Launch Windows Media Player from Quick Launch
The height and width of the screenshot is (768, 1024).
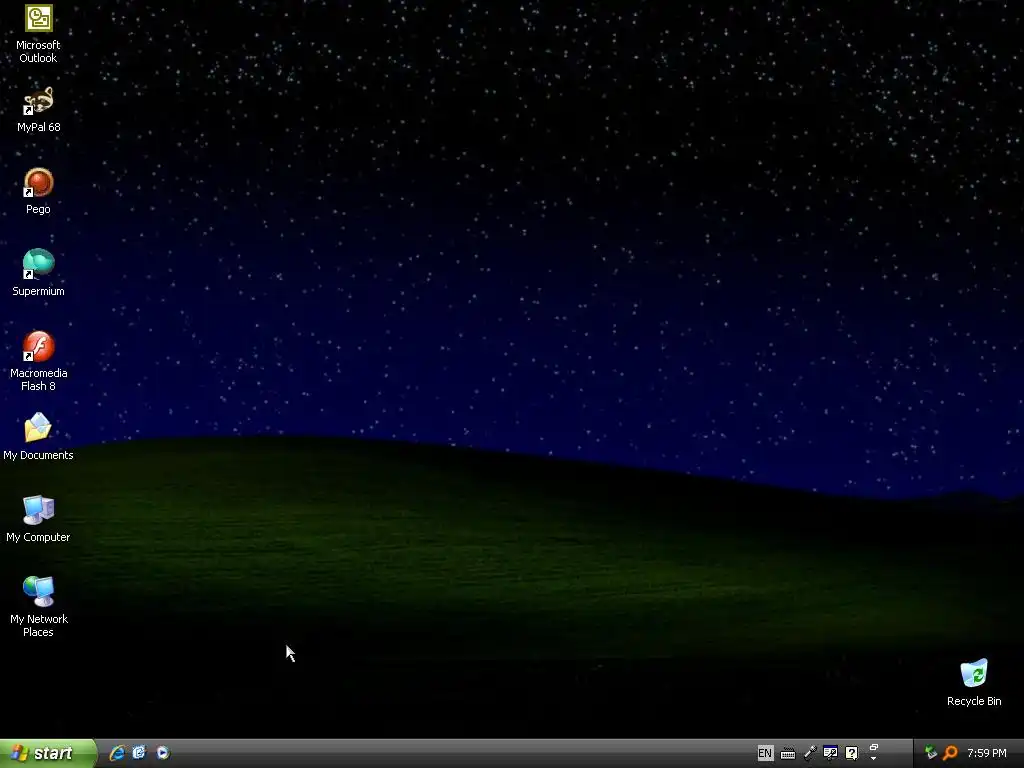(163, 753)
